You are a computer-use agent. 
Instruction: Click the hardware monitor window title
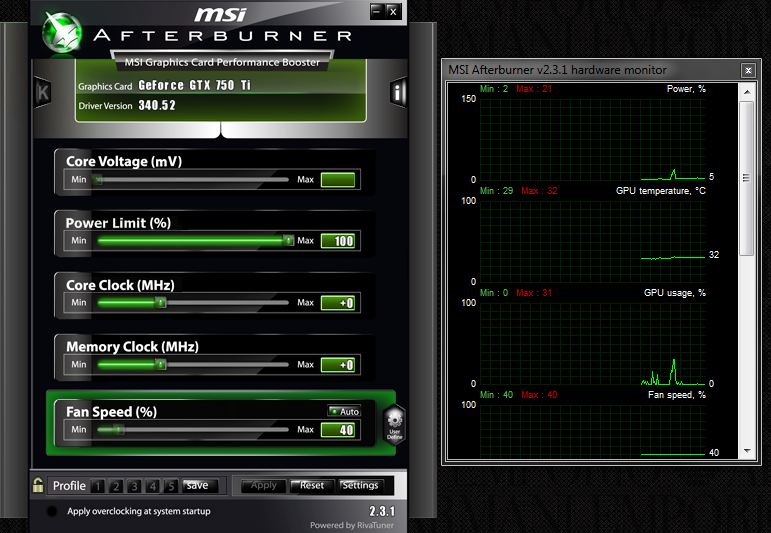tap(557, 70)
